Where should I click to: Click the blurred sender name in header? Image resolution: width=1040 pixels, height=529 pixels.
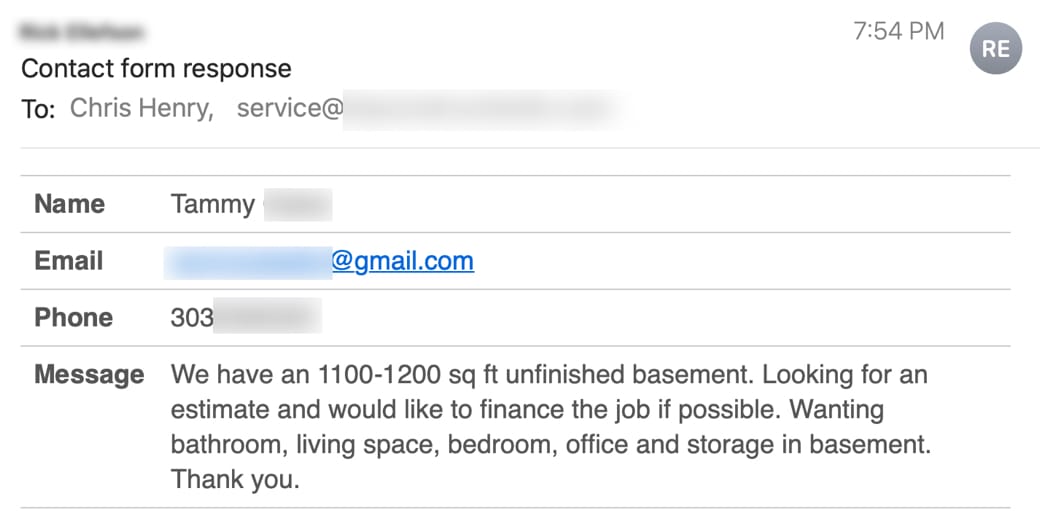pos(82,33)
